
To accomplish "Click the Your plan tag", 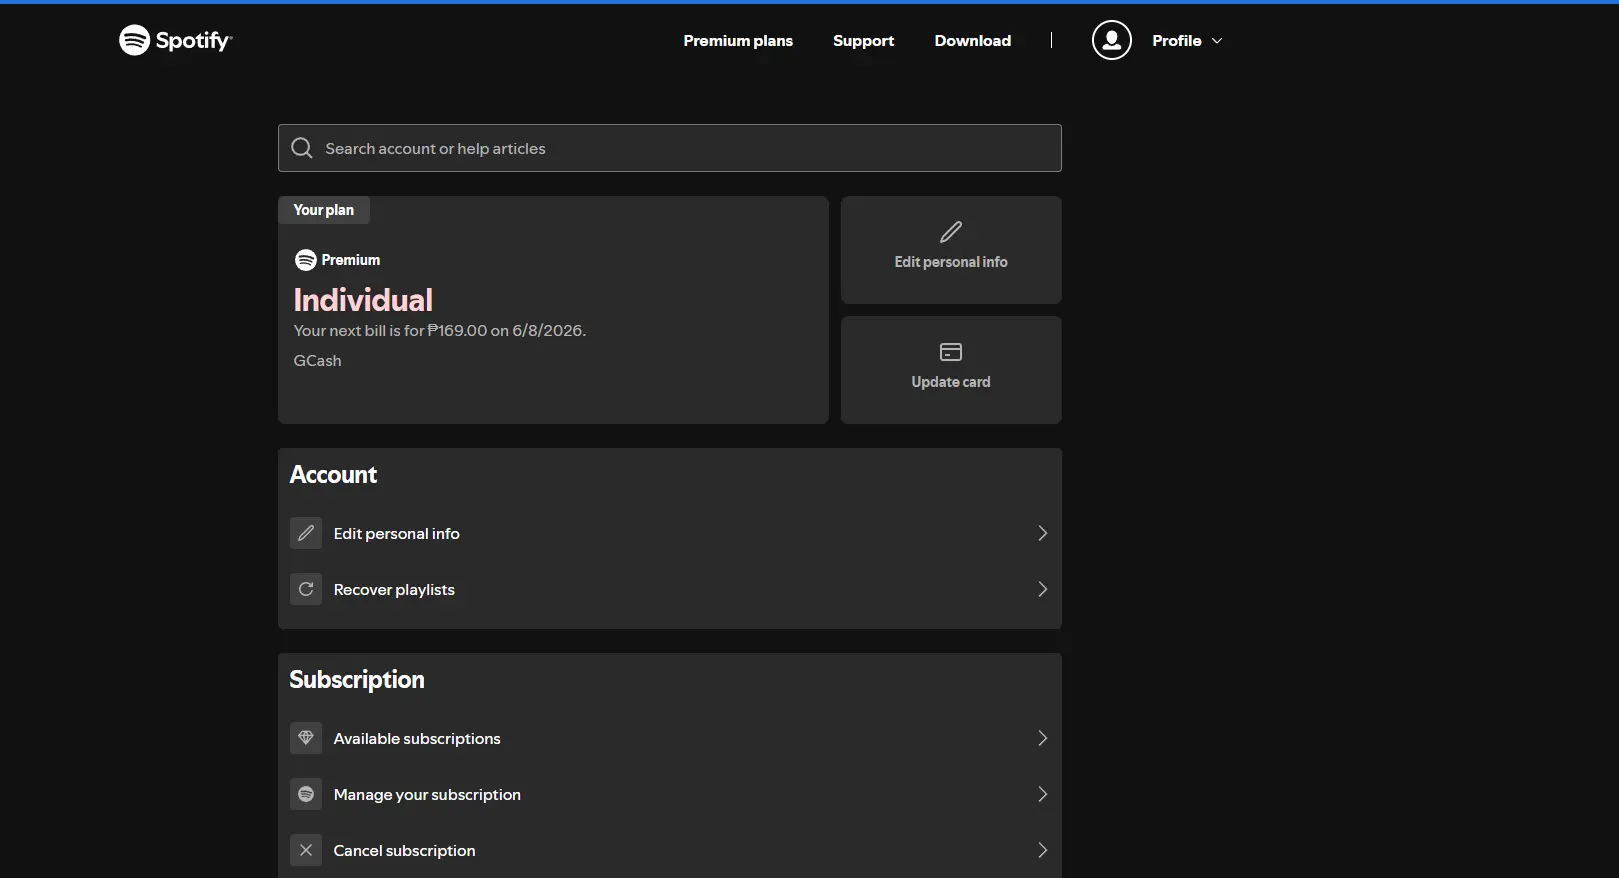I will pos(323,210).
